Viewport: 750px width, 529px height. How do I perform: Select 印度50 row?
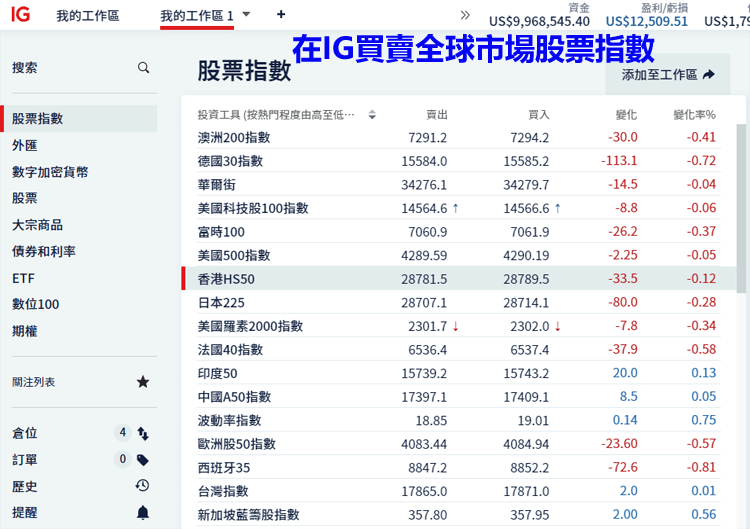tap(459, 373)
